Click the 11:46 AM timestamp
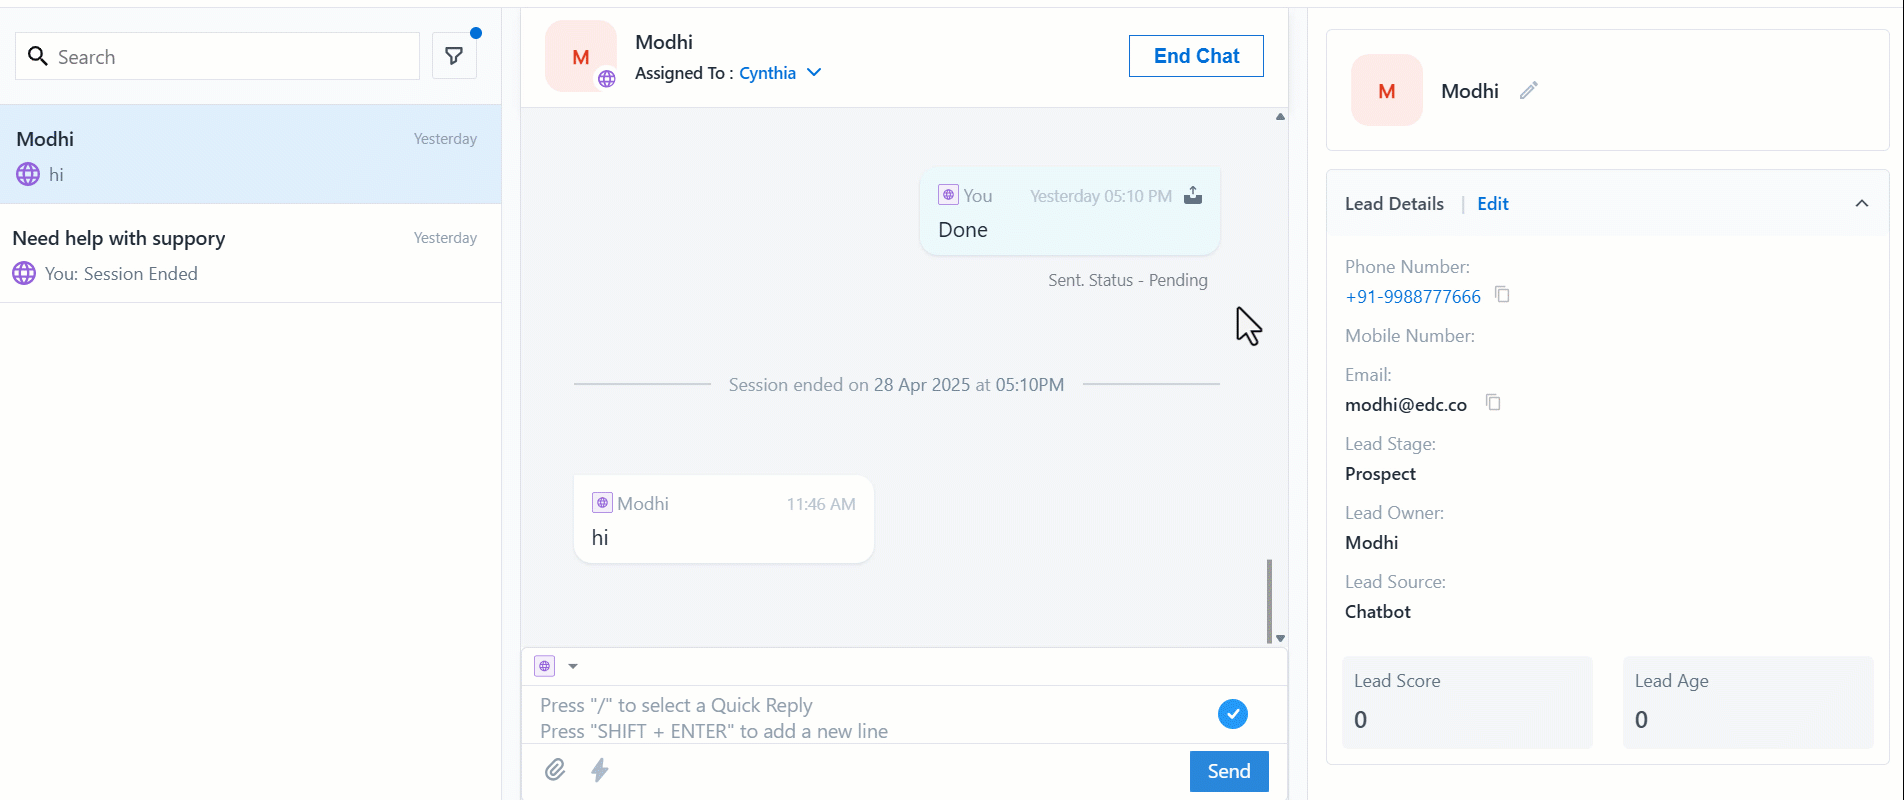 pos(821,504)
